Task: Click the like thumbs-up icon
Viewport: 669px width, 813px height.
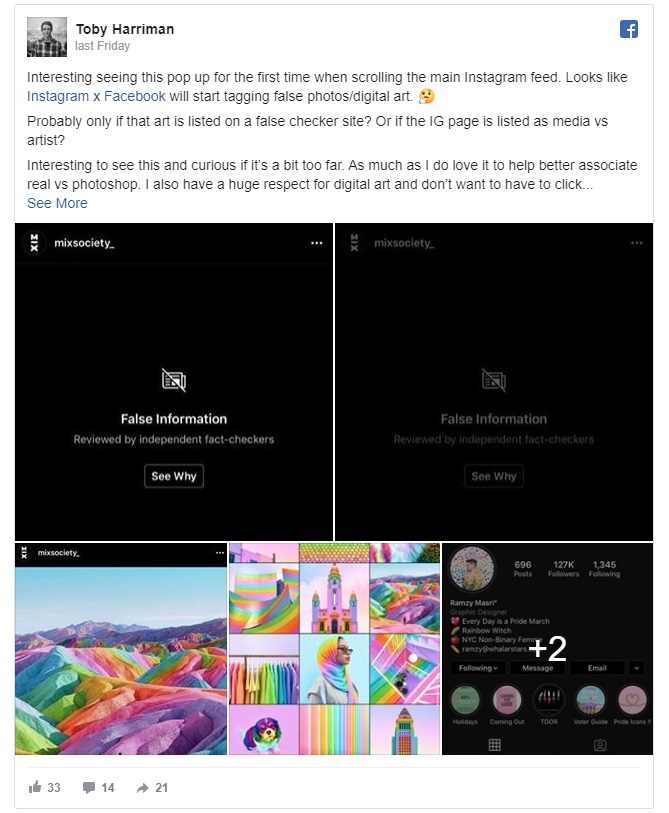Action: 35,787
